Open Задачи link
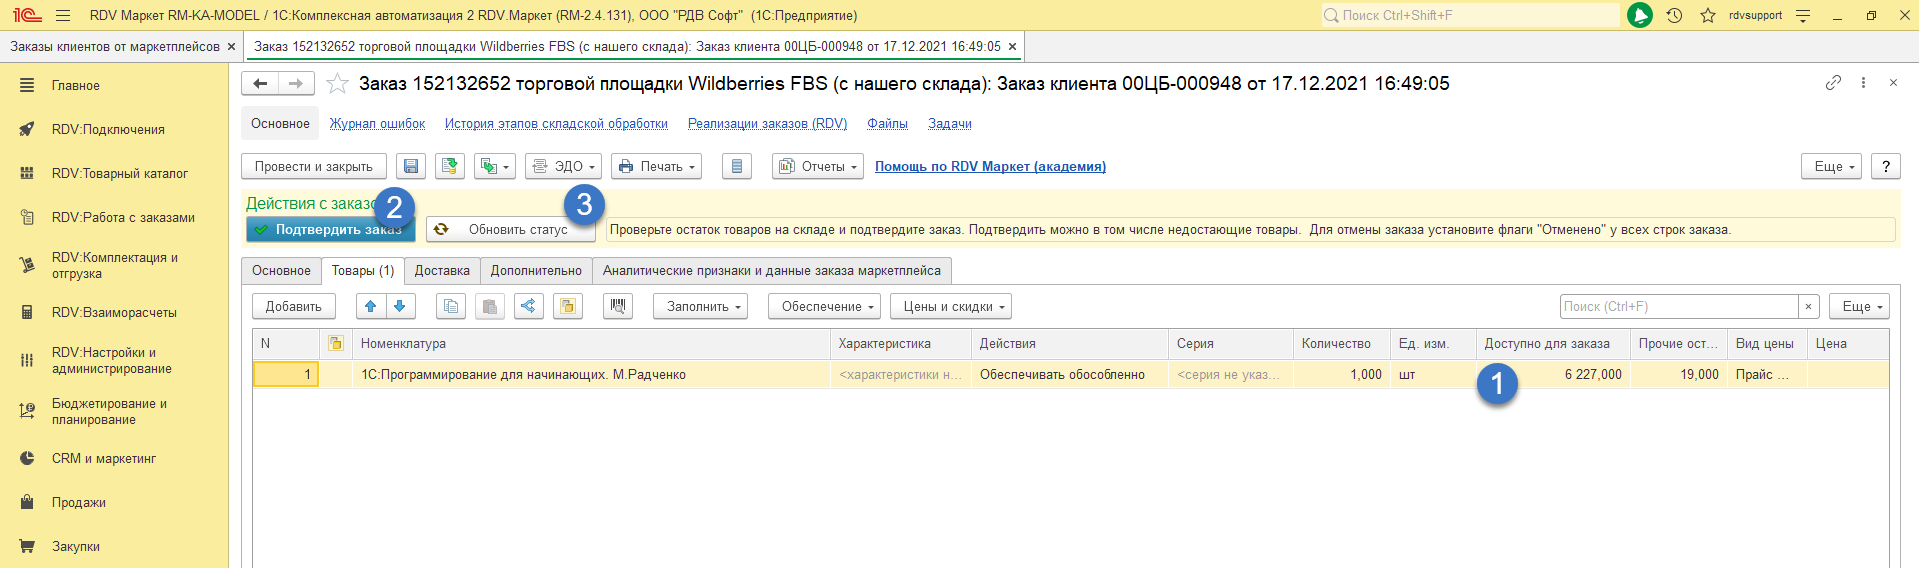 tap(950, 124)
